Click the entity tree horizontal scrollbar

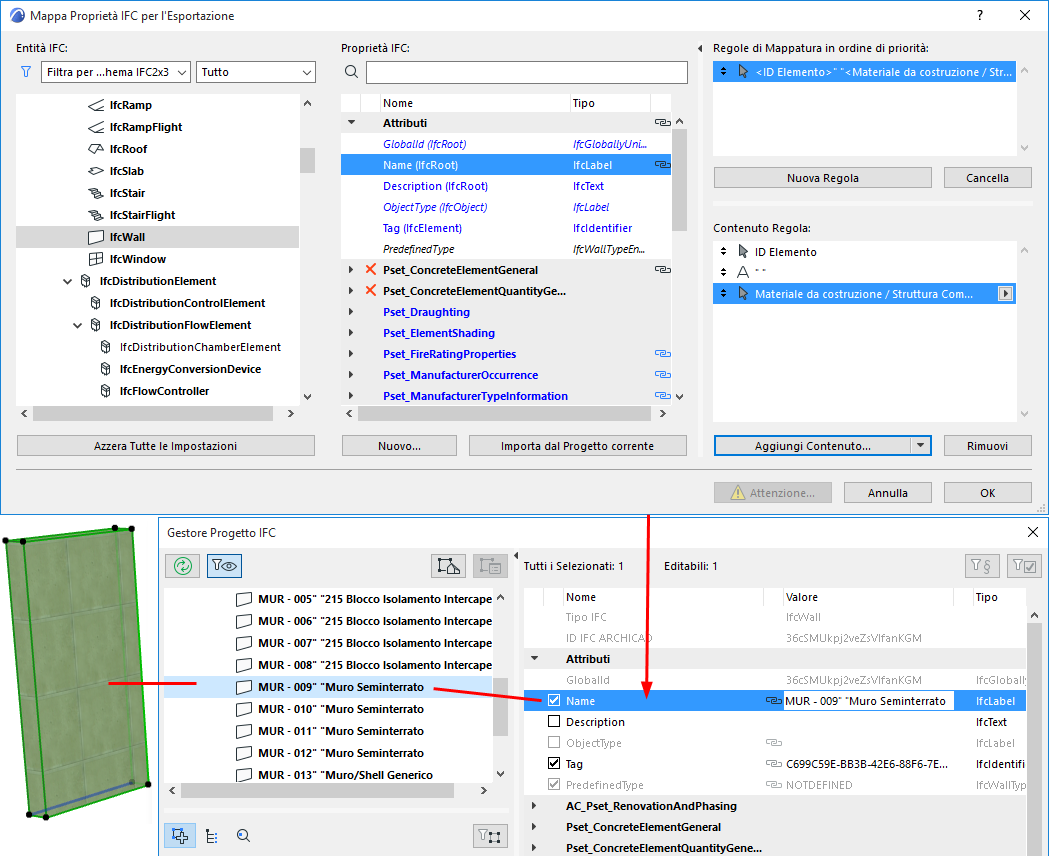(x=153, y=414)
